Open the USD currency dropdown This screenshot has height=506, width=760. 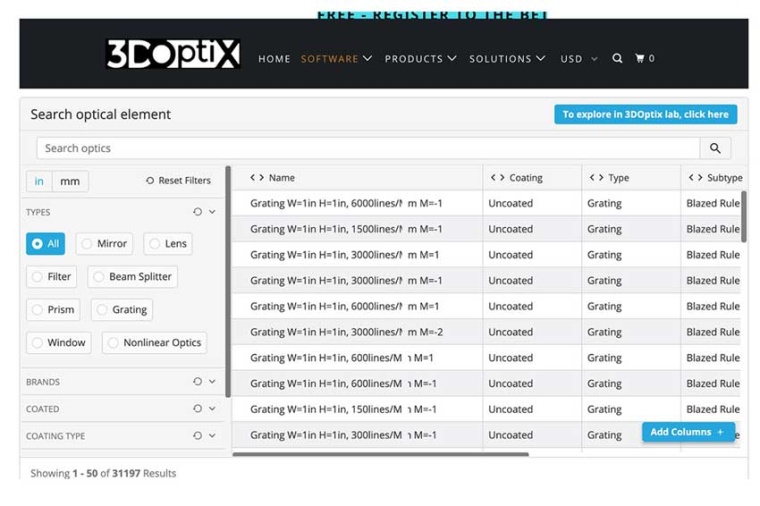click(579, 59)
